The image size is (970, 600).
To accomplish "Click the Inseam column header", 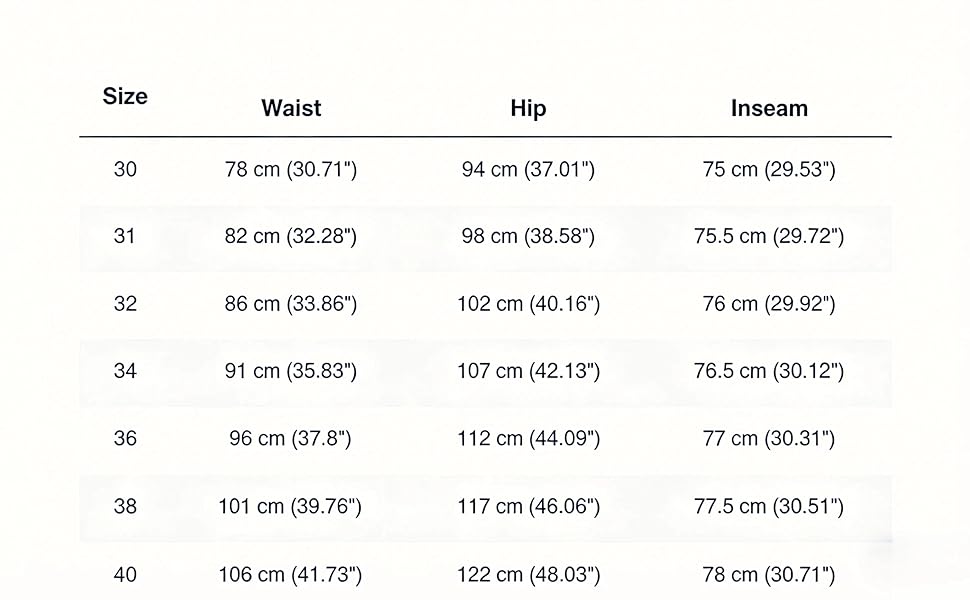I will click(x=769, y=108).
